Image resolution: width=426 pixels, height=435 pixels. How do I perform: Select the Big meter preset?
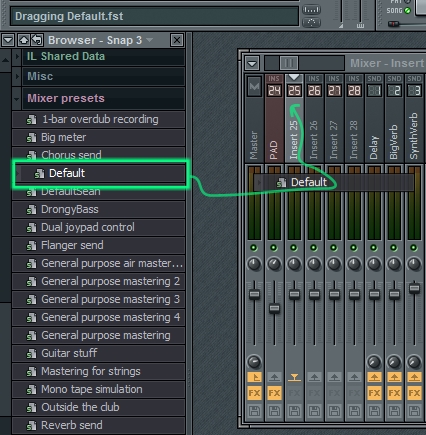[x=98, y=137]
